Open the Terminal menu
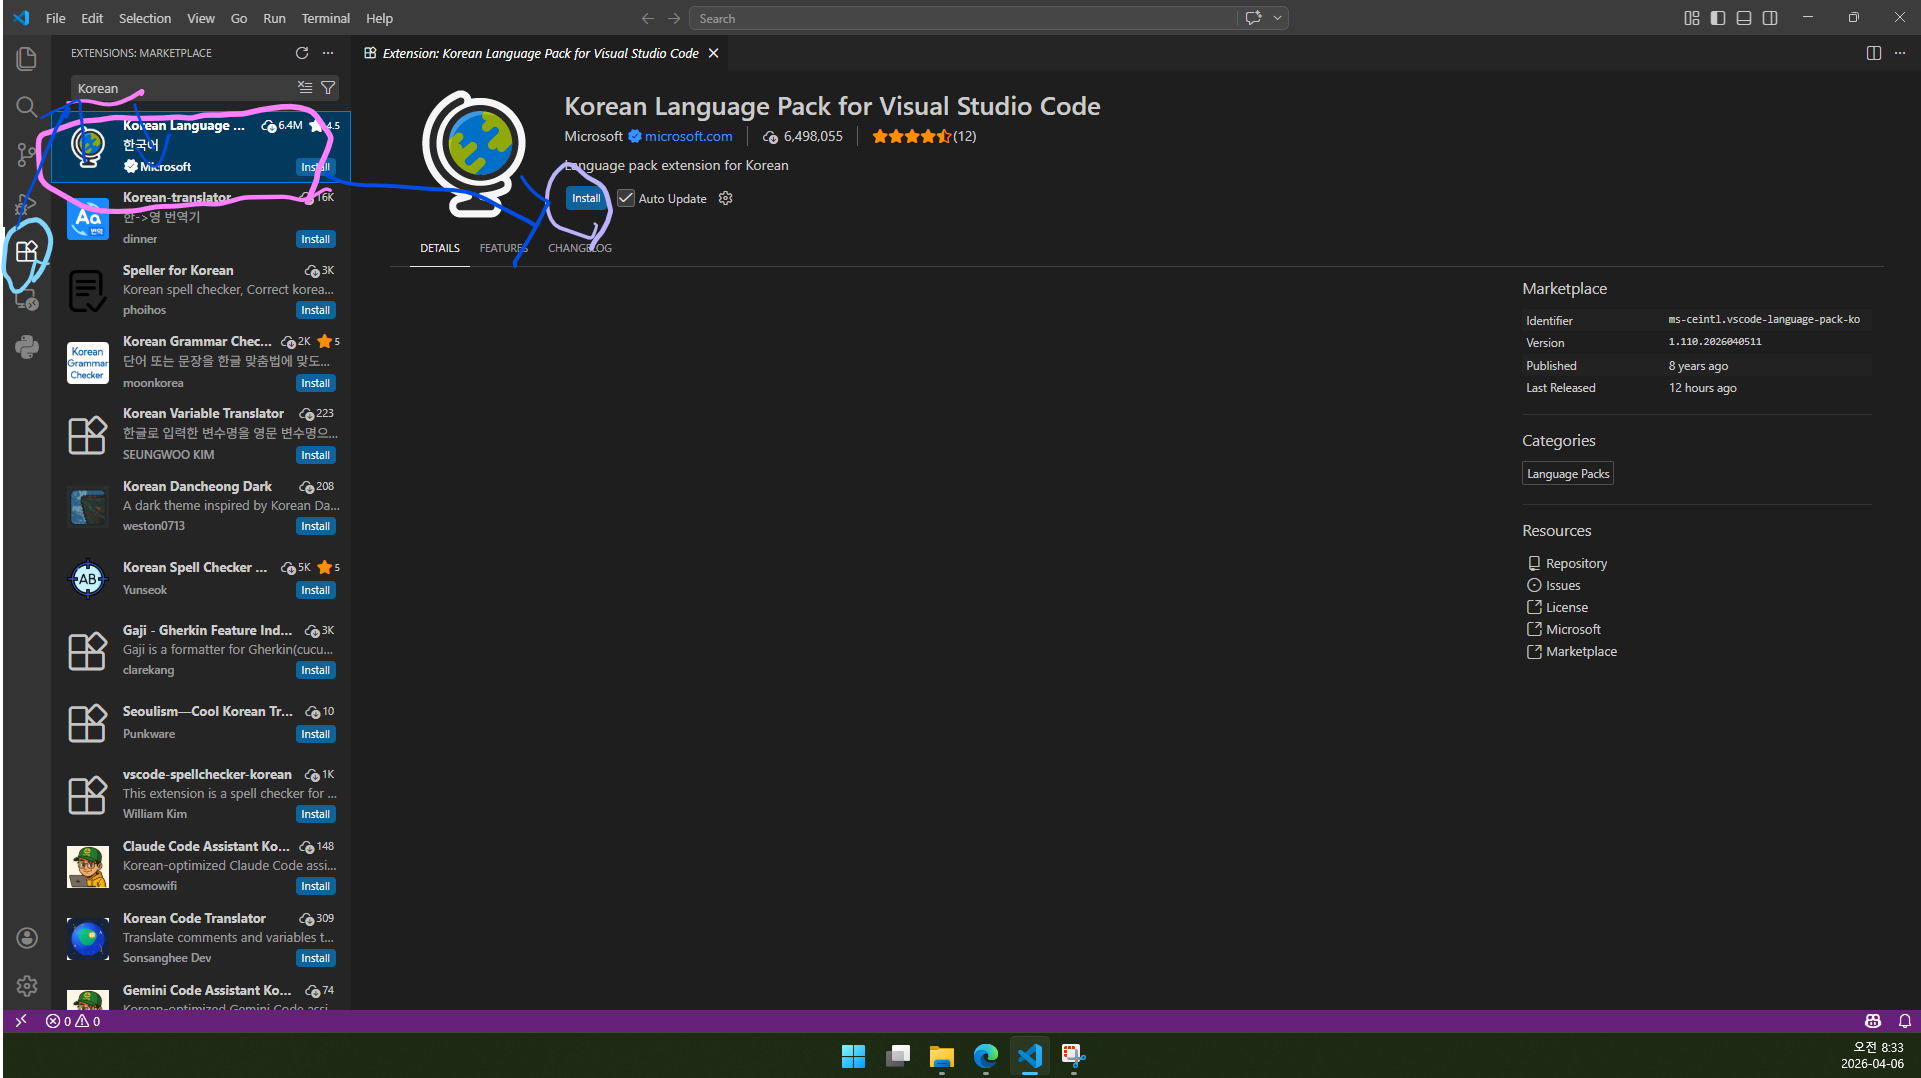1921x1078 pixels. pyautogui.click(x=326, y=18)
